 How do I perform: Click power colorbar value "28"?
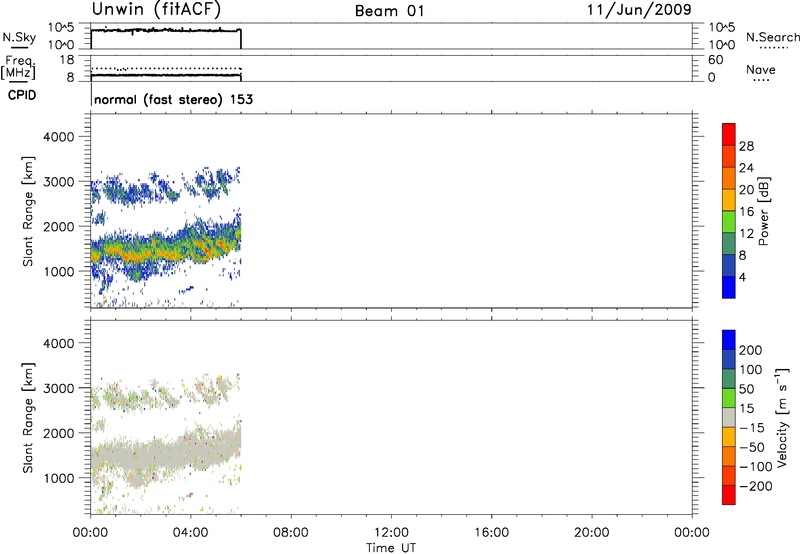click(746, 146)
